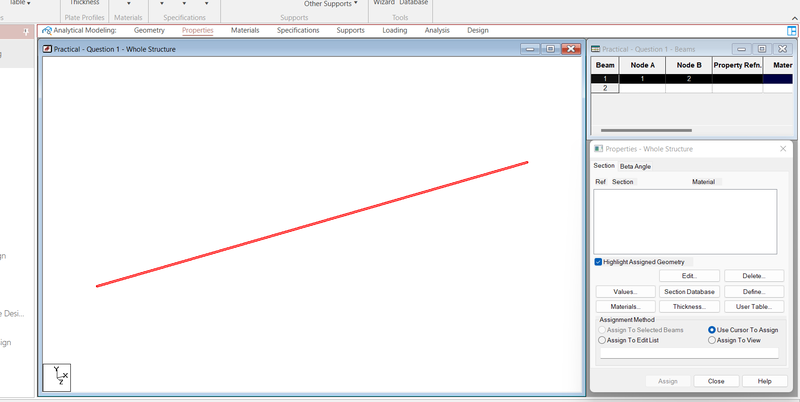
Task: Select the Properties workflow tab
Action: [197, 30]
